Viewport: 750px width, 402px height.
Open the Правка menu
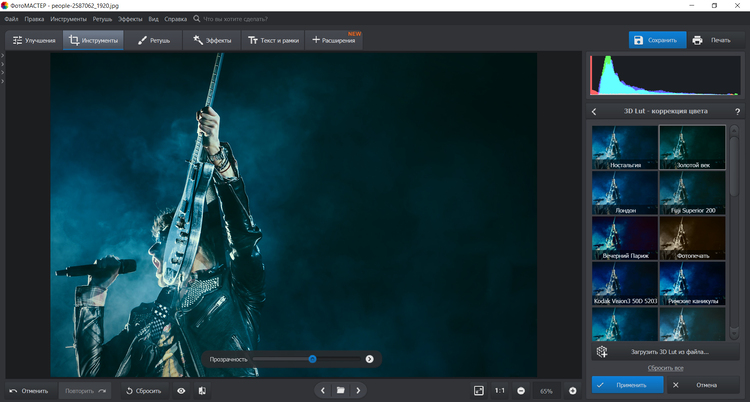[34, 19]
